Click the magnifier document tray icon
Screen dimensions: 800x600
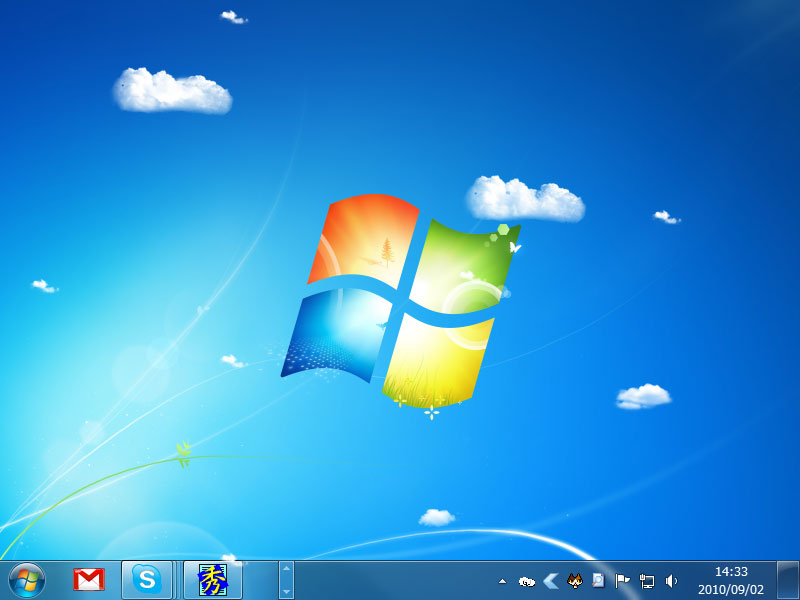click(598, 580)
